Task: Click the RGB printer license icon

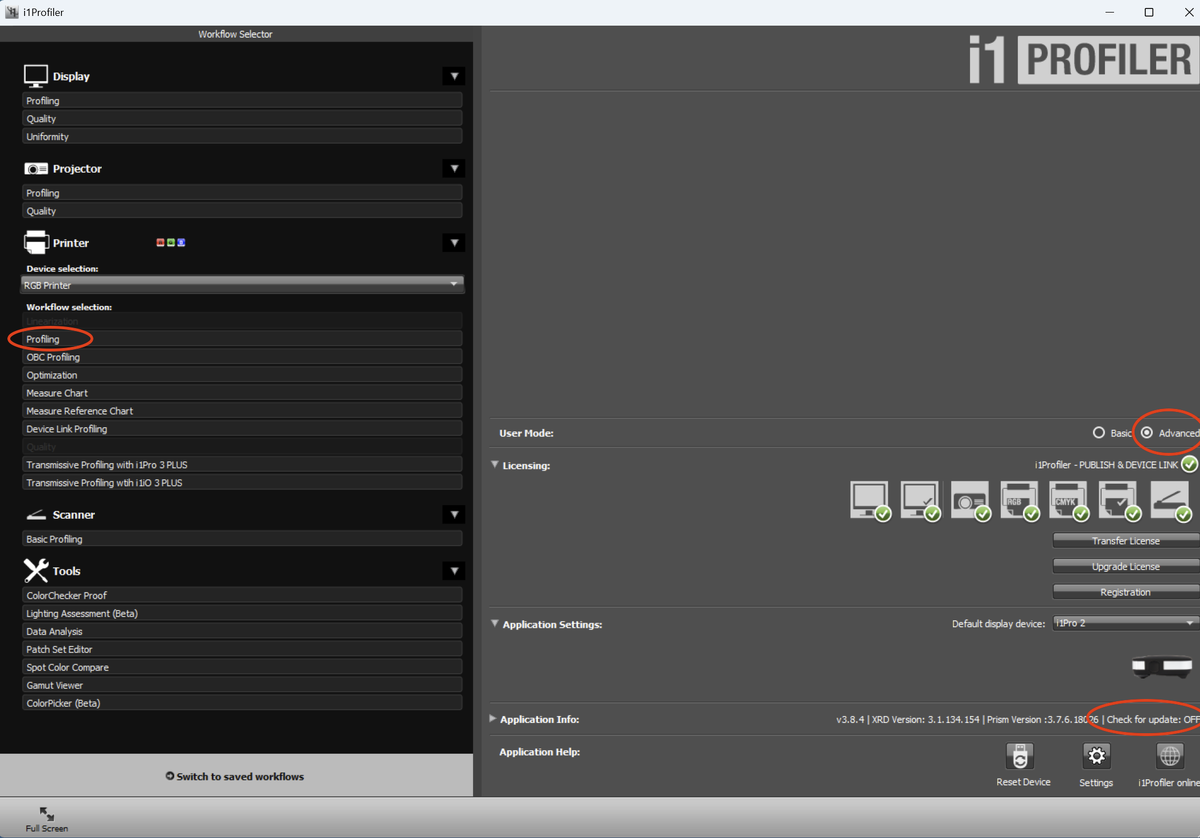Action: 1018,499
